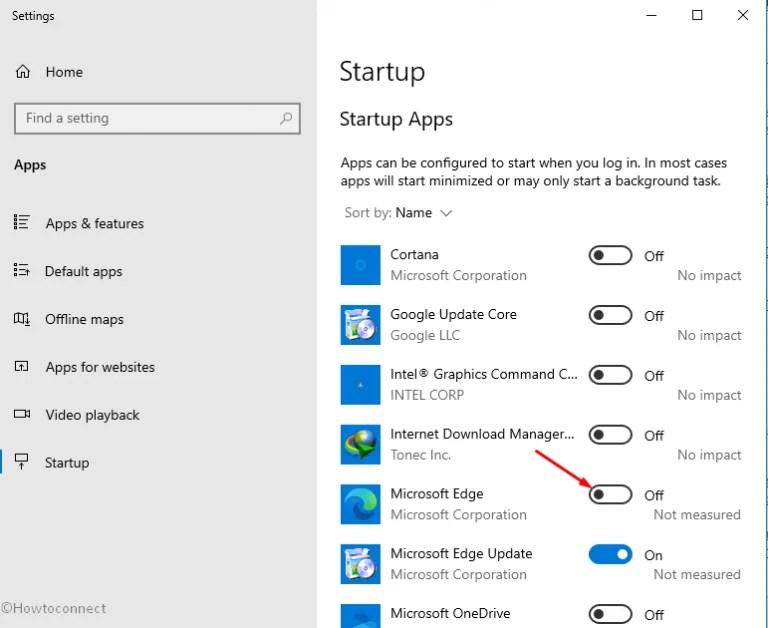Toggle Google Update Core startup switch
Viewport: 768px width, 628px height.
pyautogui.click(x=610, y=315)
